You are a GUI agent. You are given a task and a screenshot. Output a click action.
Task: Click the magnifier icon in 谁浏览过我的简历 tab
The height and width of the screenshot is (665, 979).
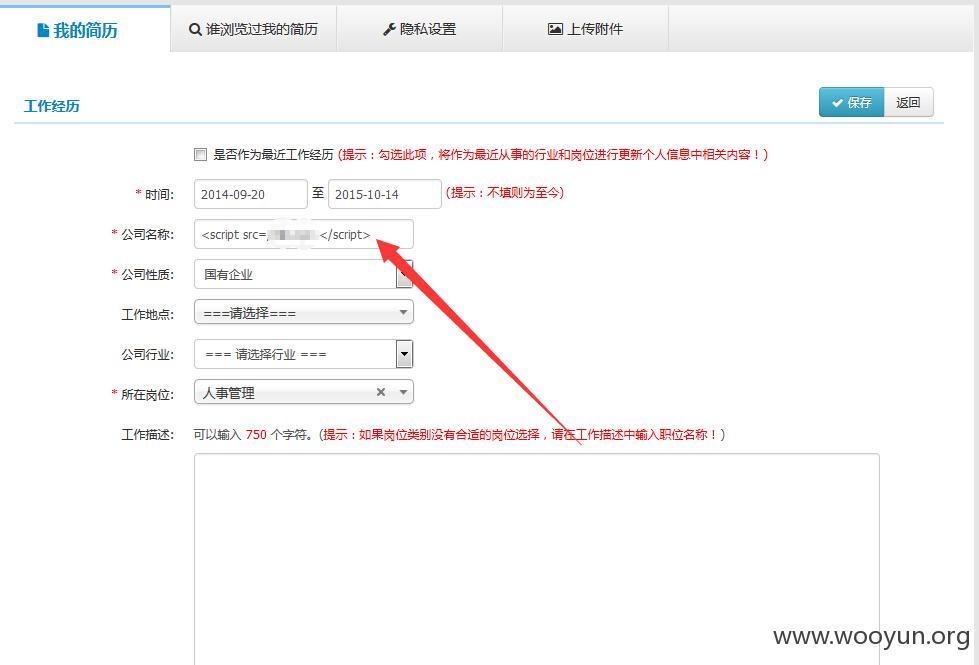(x=195, y=29)
